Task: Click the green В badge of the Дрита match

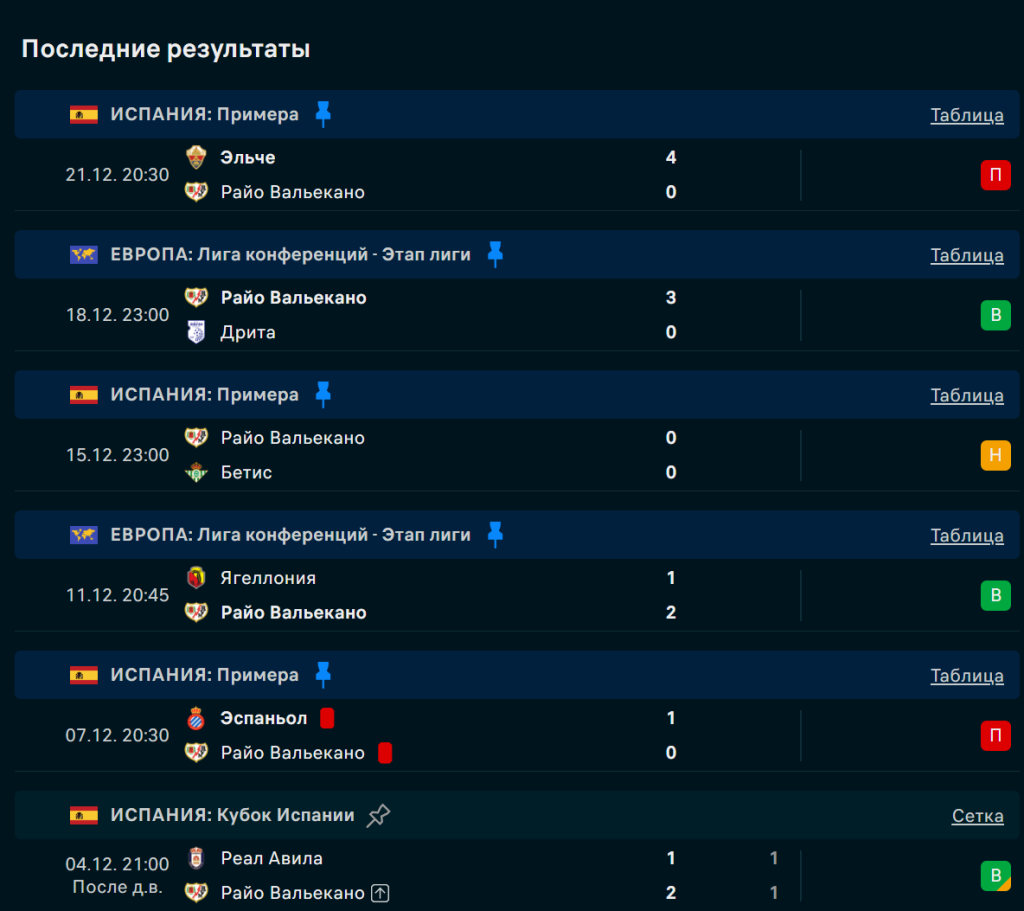Action: click(995, 316)
